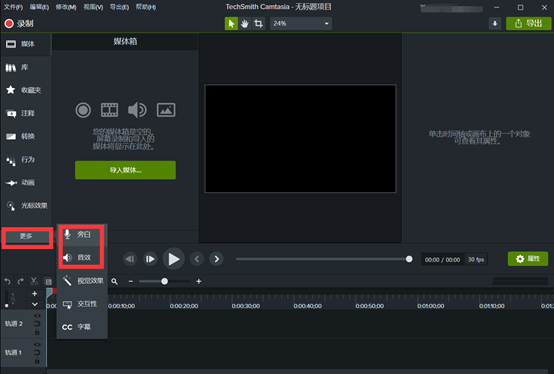The height and width of the screenshot is (374, 554).
Task: Open the 收藏夹 favorites panel
Action: 25,90
